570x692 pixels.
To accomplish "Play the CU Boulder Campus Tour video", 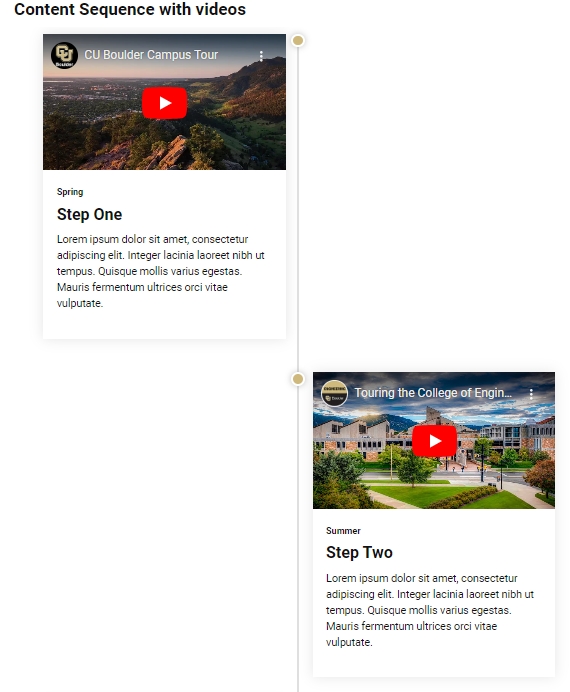I will pyautogui.click(x=165, y=103).
